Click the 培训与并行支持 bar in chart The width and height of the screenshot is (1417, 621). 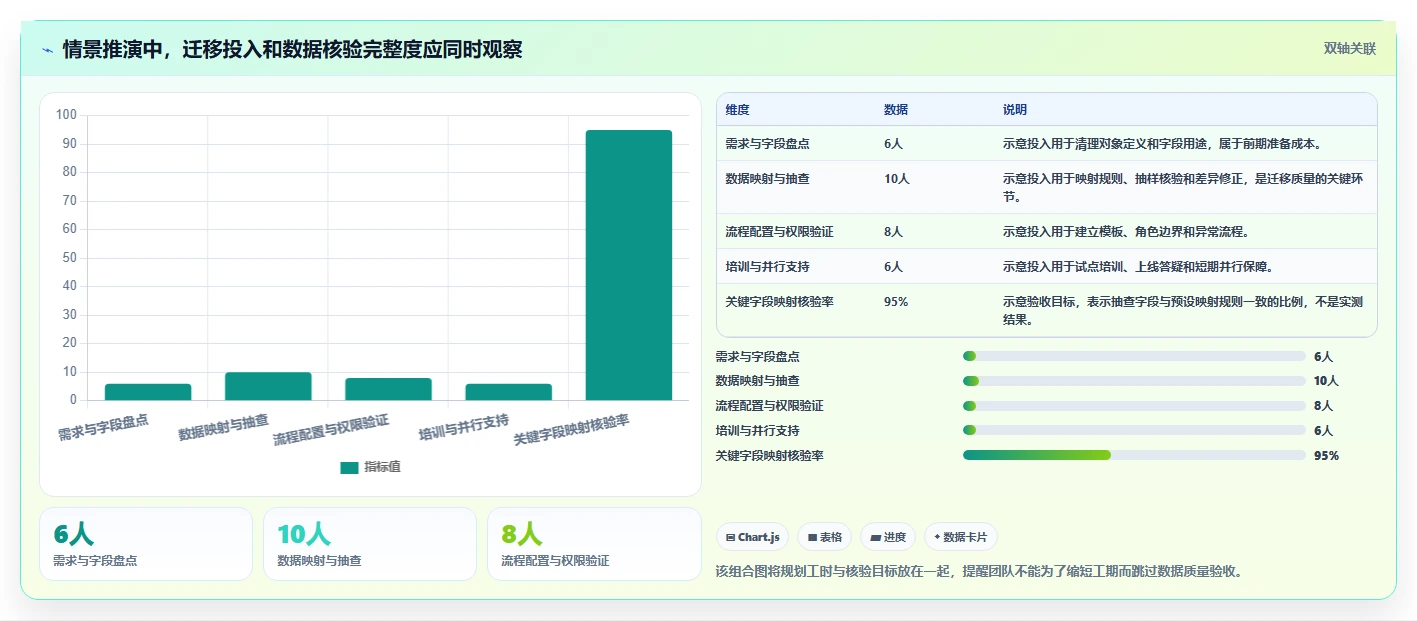click(508, 392)
